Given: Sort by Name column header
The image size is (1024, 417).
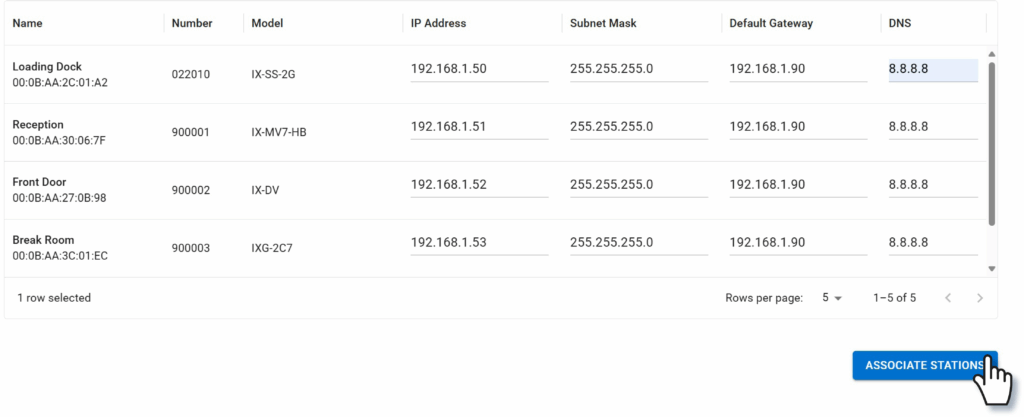Looking at the screenshot, I should point(28,23).
